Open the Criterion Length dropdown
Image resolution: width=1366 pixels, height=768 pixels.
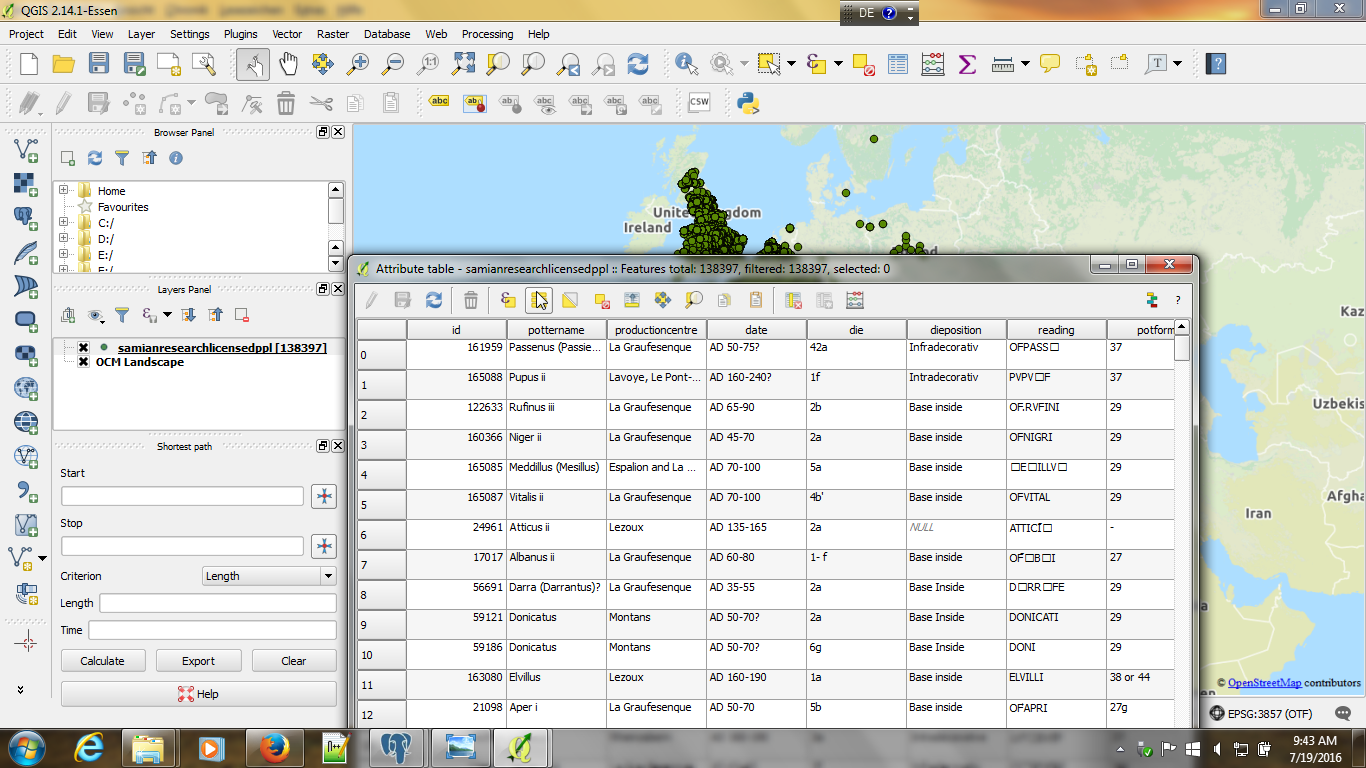point(269,576)
